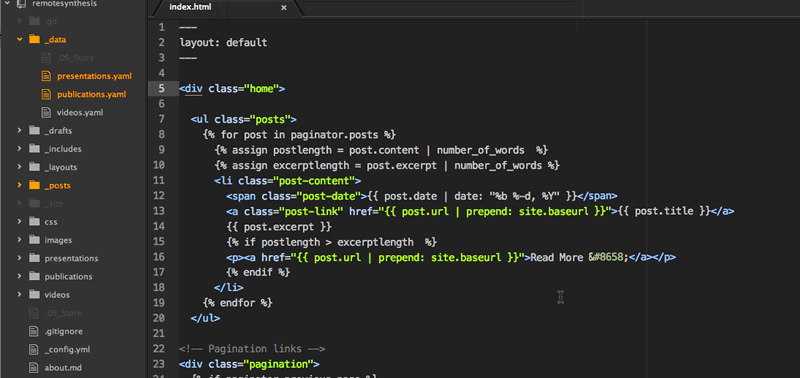Expand the _layouts folder arrow
Viewport: 800px width, 378px height.
[19, 167]
